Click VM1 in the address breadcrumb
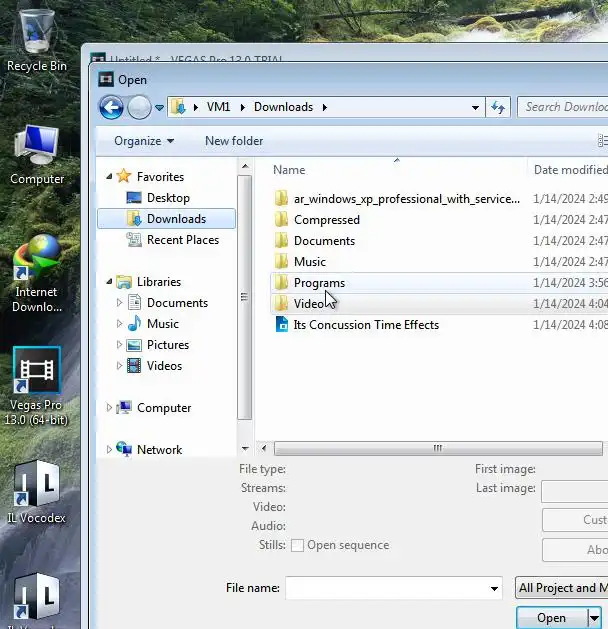 218,107
